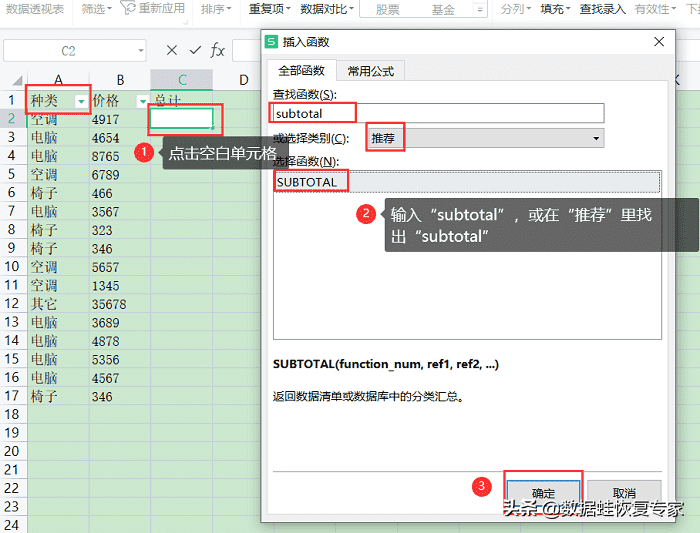The image size is (700, 533).
Task: Open the 筛选 dropdown in ribbon
Action: point(96,8)
